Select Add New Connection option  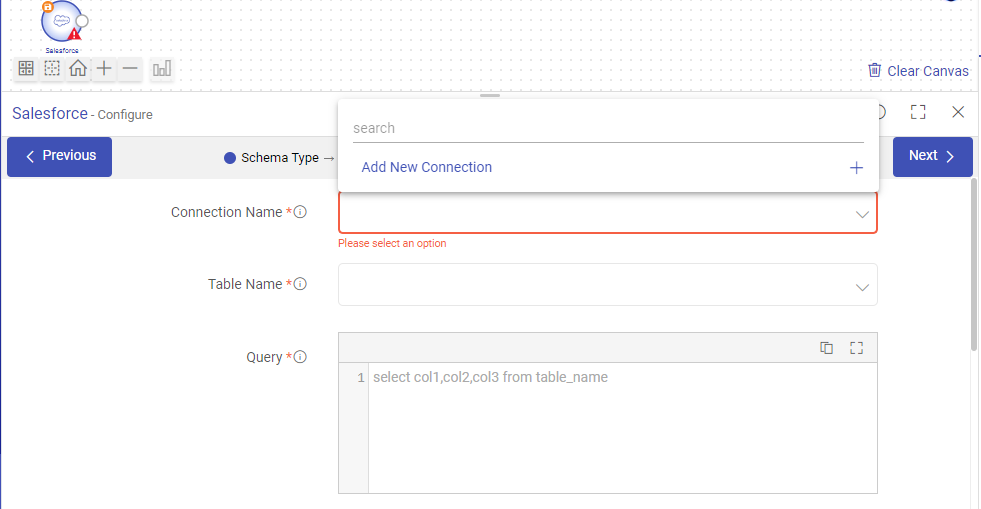tap(427, 168)
